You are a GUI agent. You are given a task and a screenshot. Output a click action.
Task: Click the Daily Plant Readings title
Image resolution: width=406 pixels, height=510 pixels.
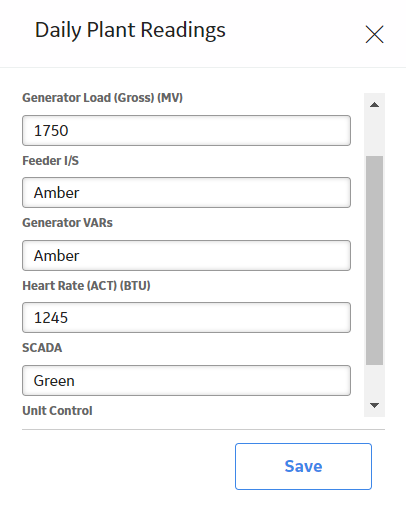tap(130, 30)
